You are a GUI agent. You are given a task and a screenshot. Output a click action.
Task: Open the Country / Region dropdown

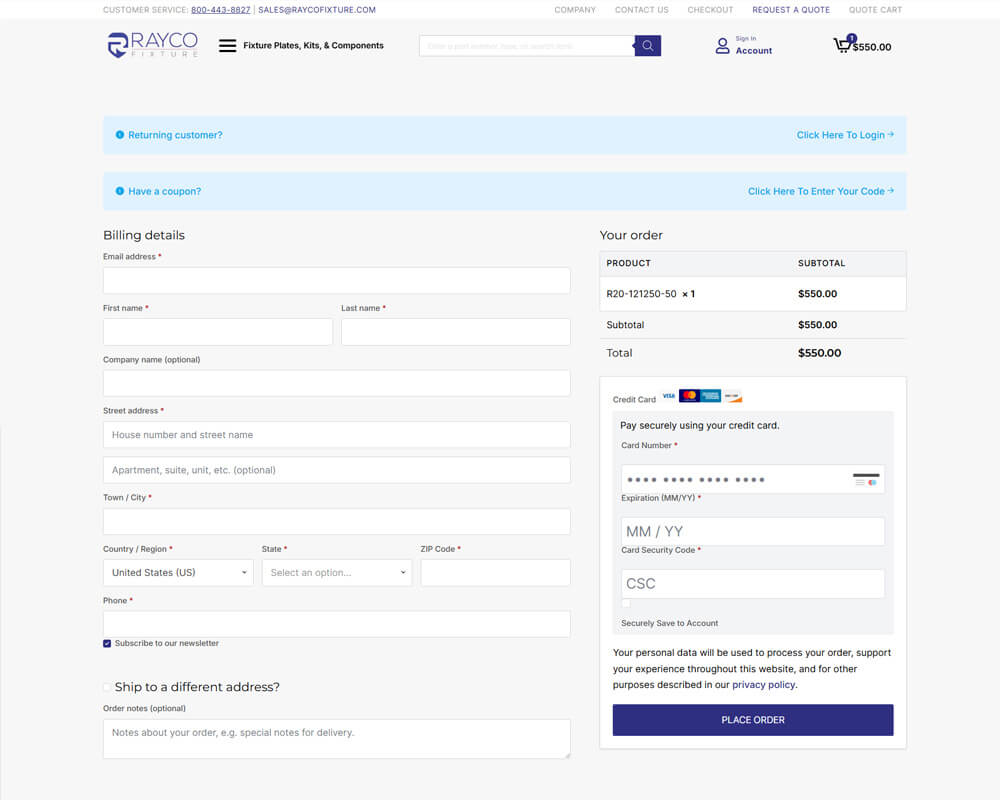pos(178,573)
